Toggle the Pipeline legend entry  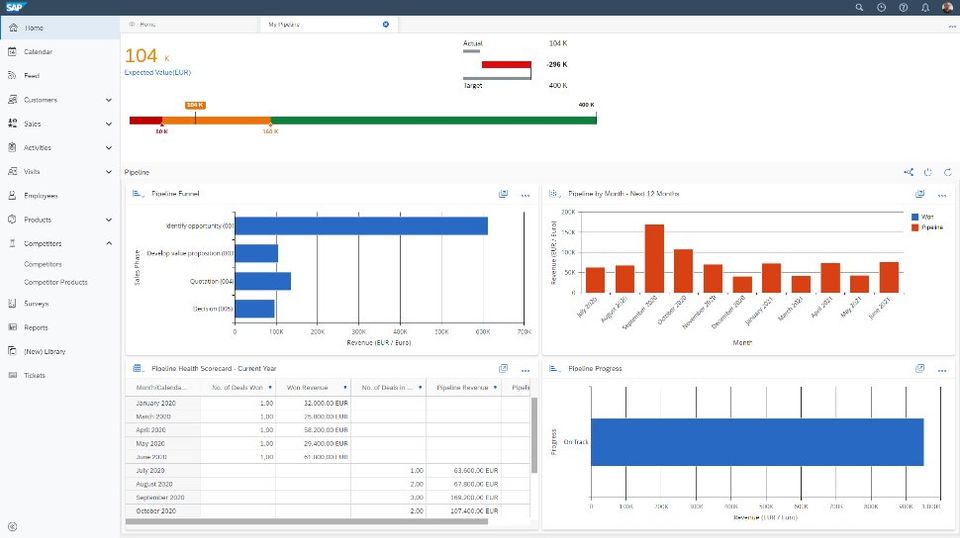coord(927,227)
